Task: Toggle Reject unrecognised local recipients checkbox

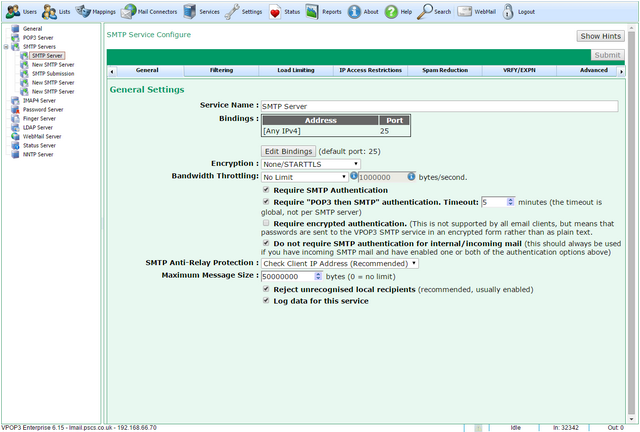Action: point(266,289)
